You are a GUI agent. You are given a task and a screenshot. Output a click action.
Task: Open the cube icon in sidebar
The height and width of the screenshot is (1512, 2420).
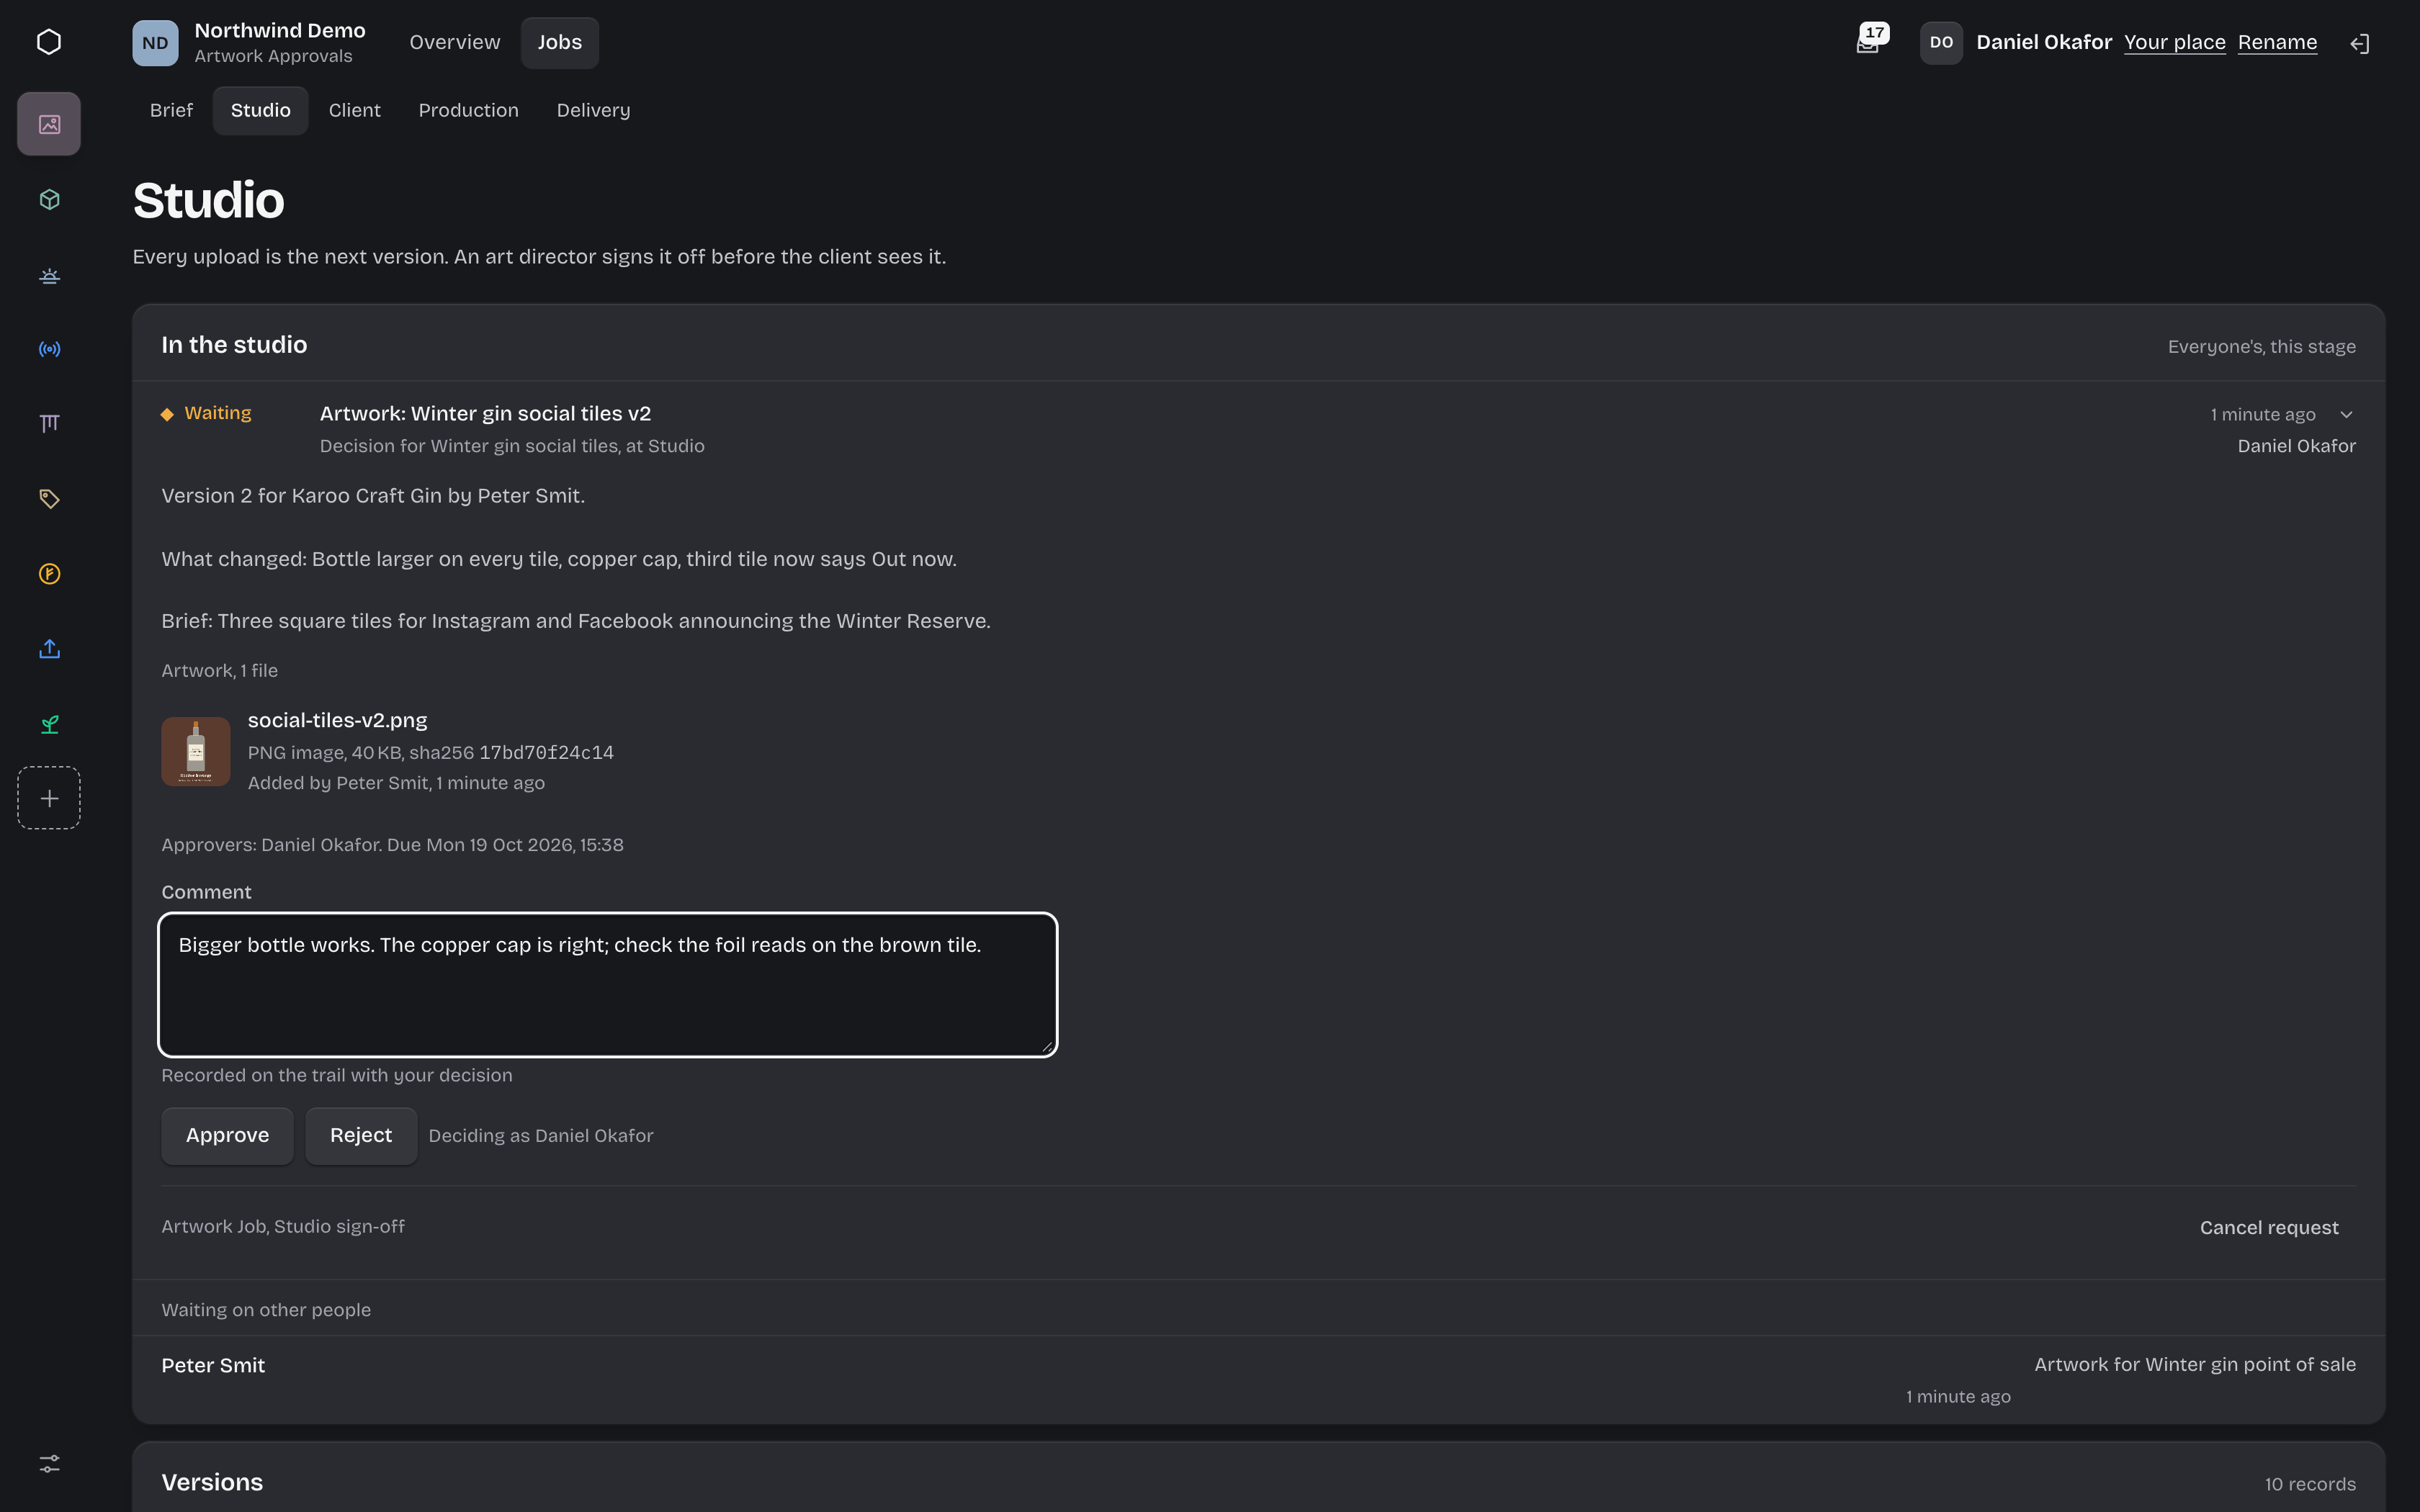click(49, 199)
